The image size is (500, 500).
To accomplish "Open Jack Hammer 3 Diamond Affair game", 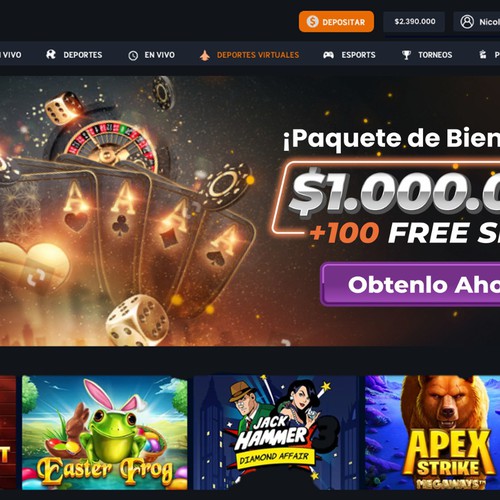I will 276,433.
